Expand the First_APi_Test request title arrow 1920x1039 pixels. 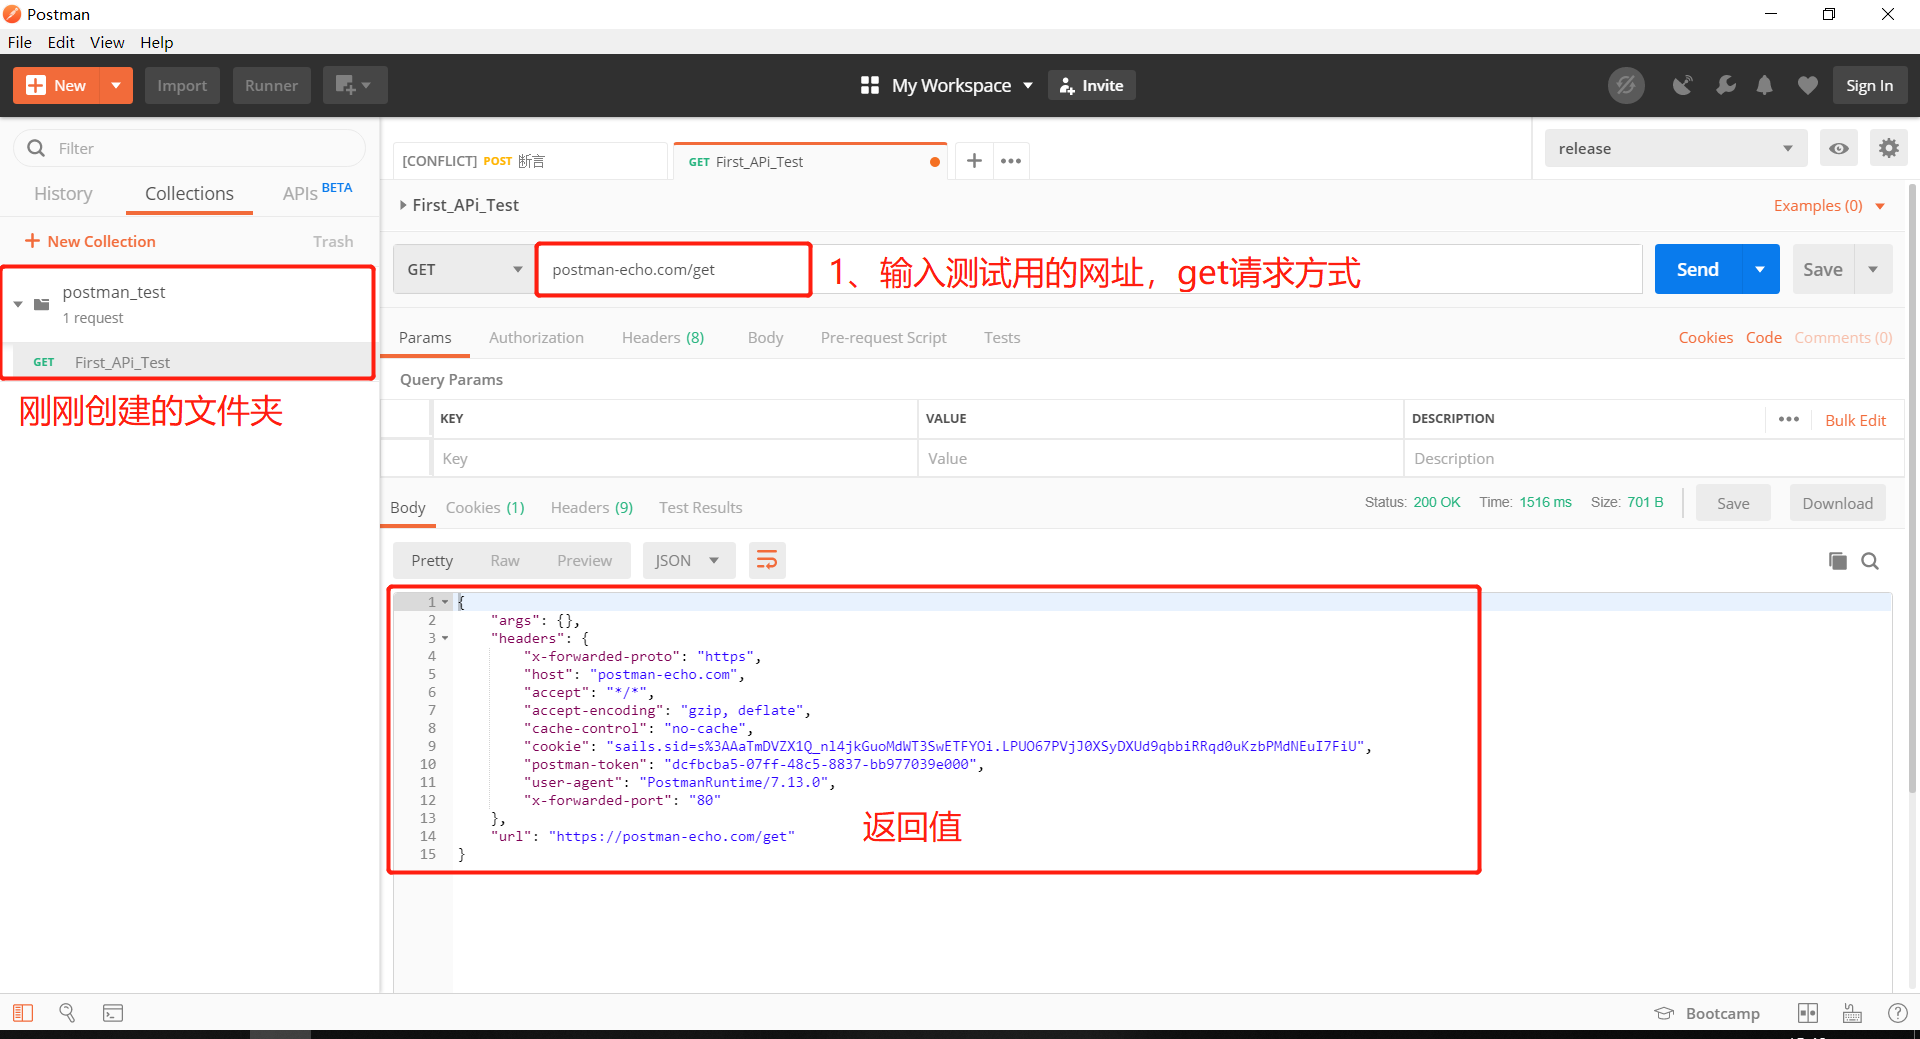pyautogui.click(x=403, y=205)
